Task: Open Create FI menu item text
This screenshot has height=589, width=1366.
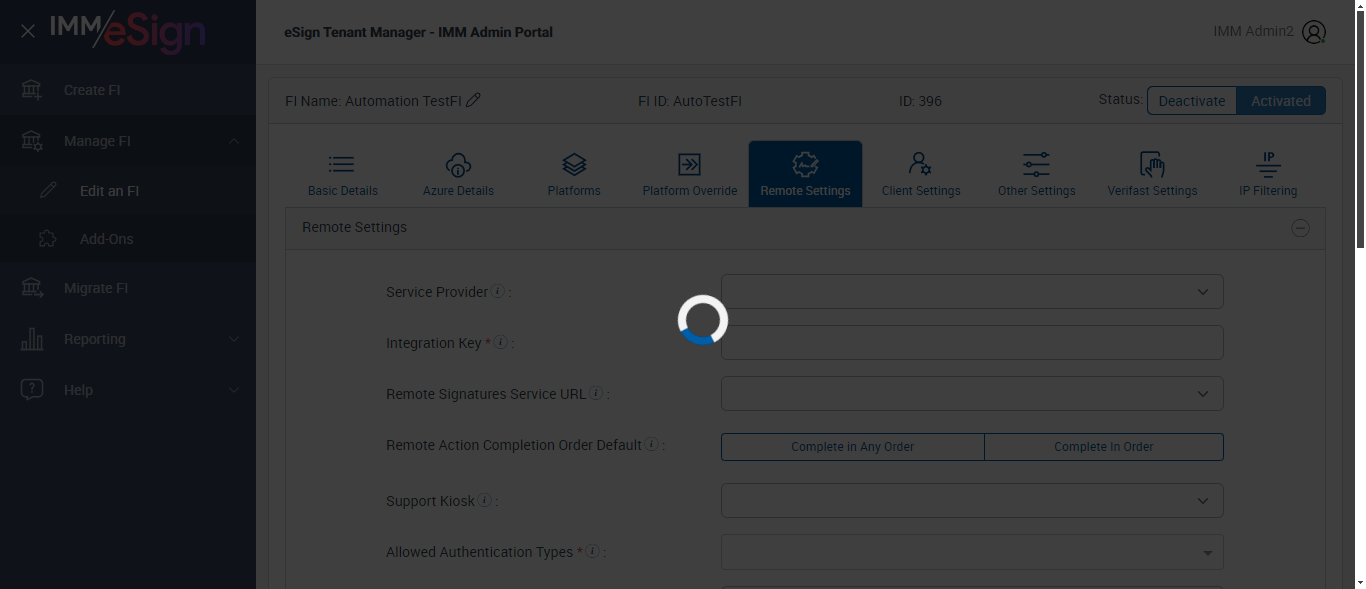Action: pos(92,90)
